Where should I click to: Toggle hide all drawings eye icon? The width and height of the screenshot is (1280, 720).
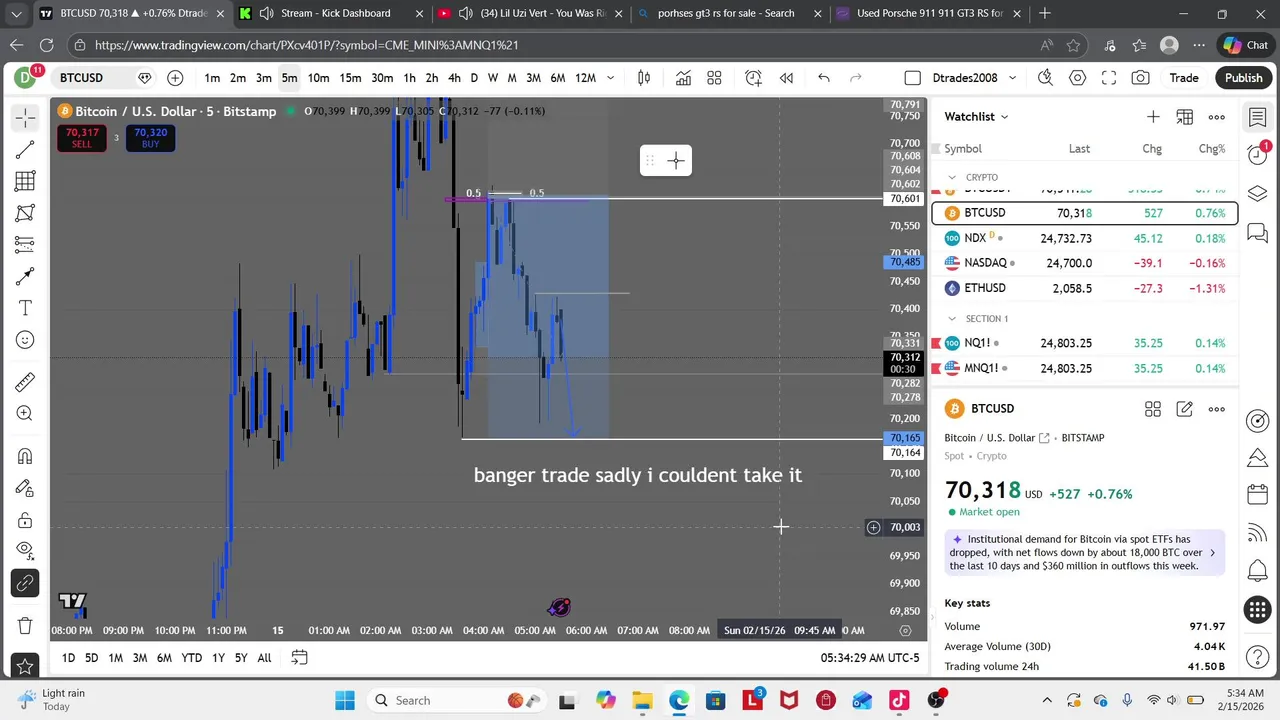click(x=25, y=549)
